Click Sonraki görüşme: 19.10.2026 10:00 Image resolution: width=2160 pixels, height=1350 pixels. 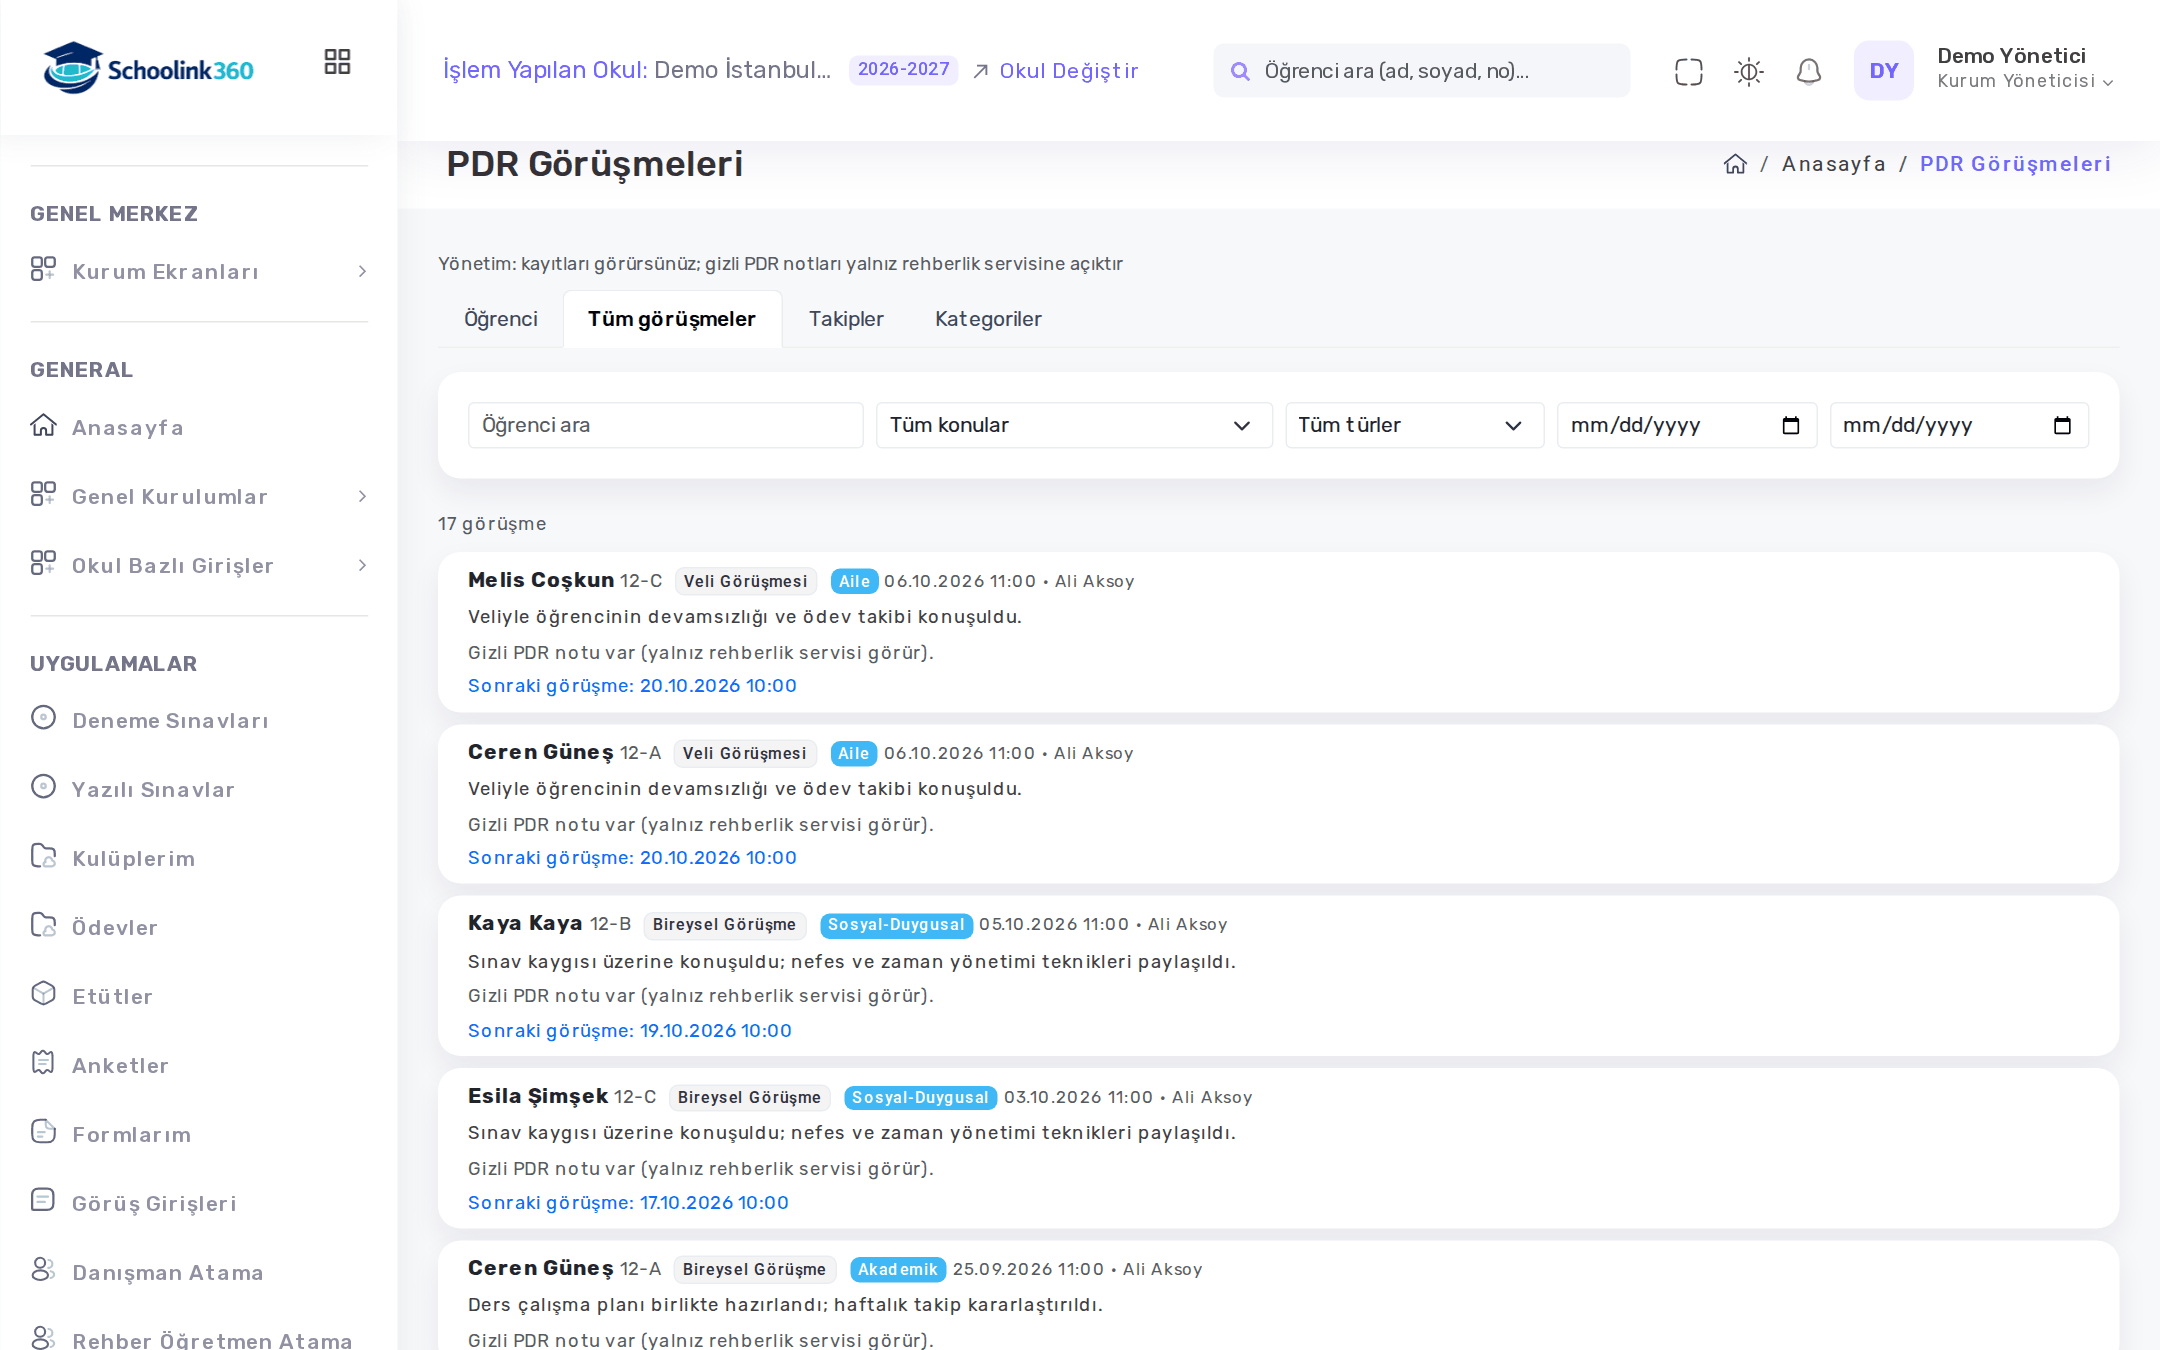click(630, 1030)
